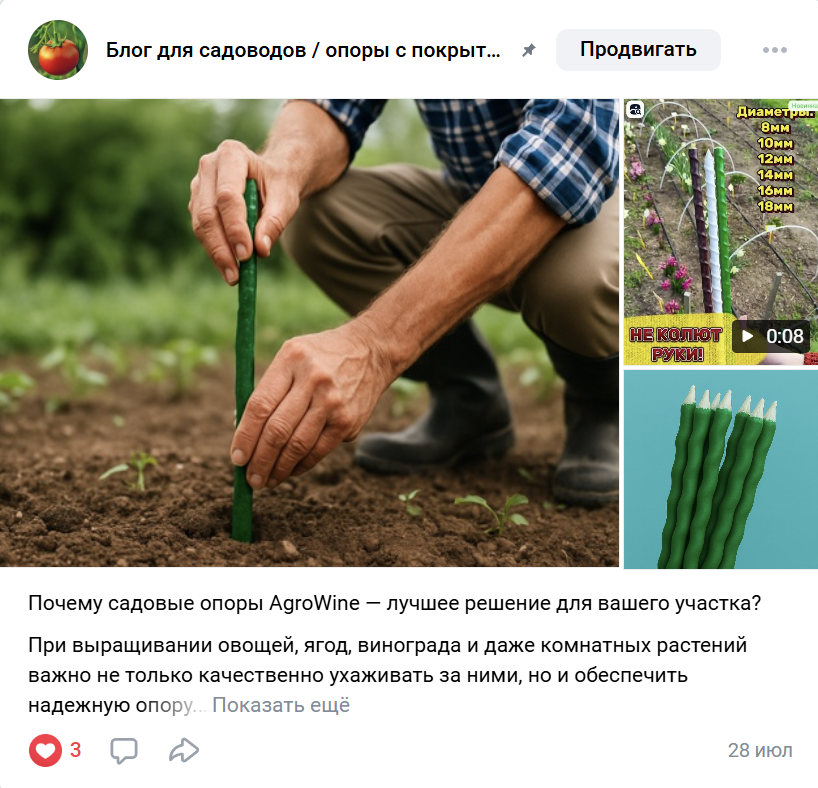
Task: Click the "Новинка" badge on the video corner
Action: click(803, 105)
